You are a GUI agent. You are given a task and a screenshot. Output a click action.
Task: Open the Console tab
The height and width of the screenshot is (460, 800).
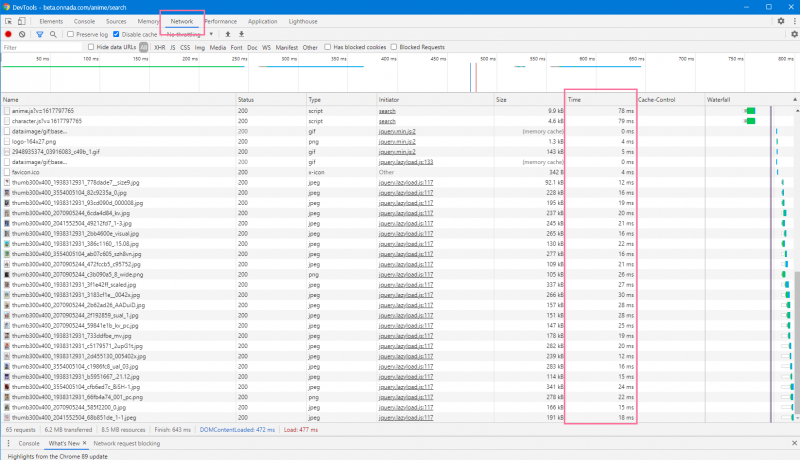point(85,21)
